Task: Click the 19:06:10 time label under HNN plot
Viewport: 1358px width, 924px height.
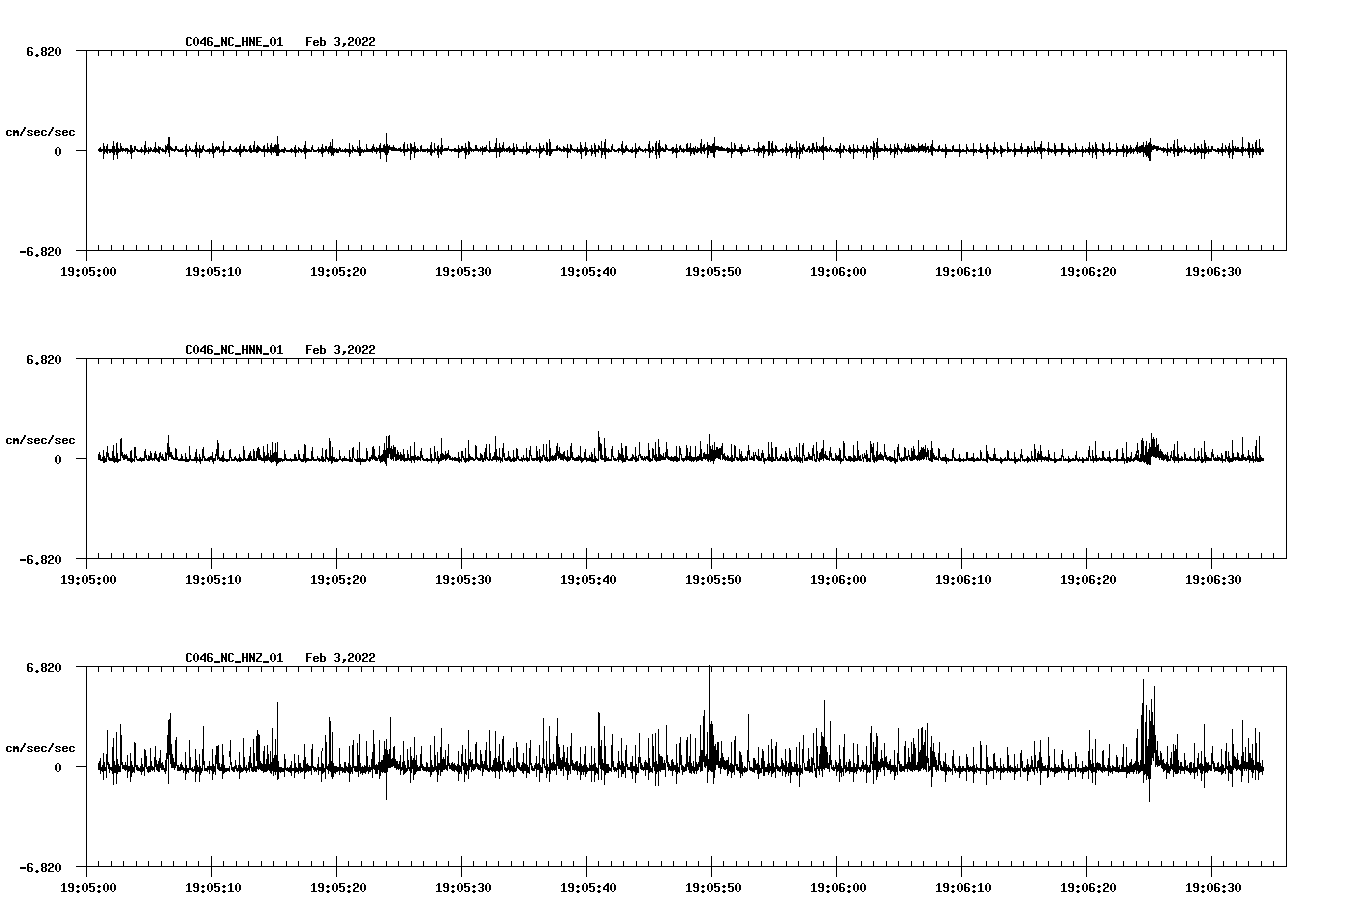Action: tap(963, 579)
